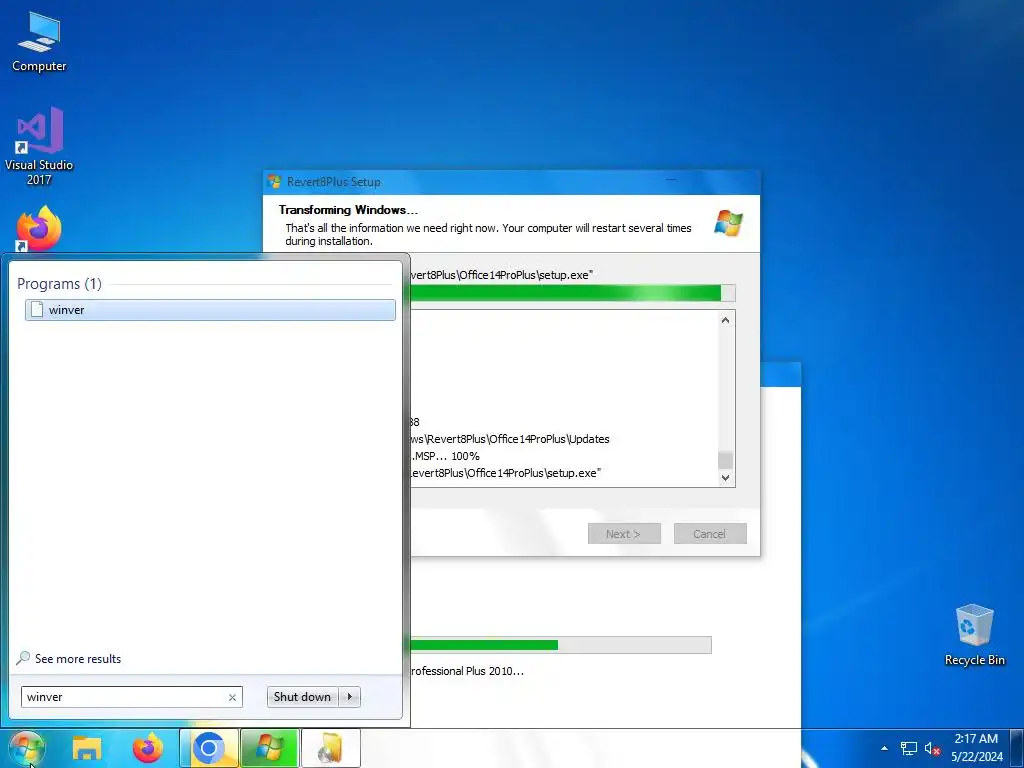Click the Next button in Setup

point(624,534)
